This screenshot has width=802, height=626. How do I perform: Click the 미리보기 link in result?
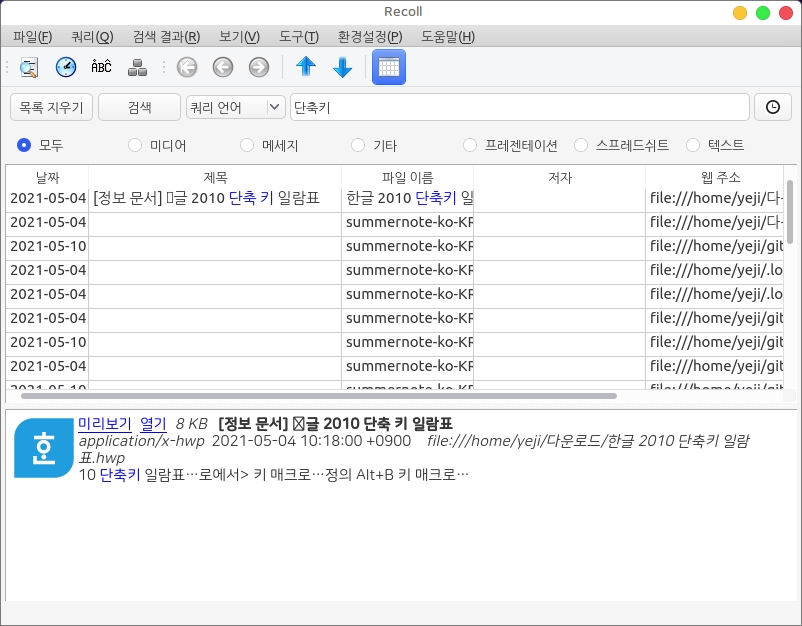pyautogui.click(x=105, y=423)
